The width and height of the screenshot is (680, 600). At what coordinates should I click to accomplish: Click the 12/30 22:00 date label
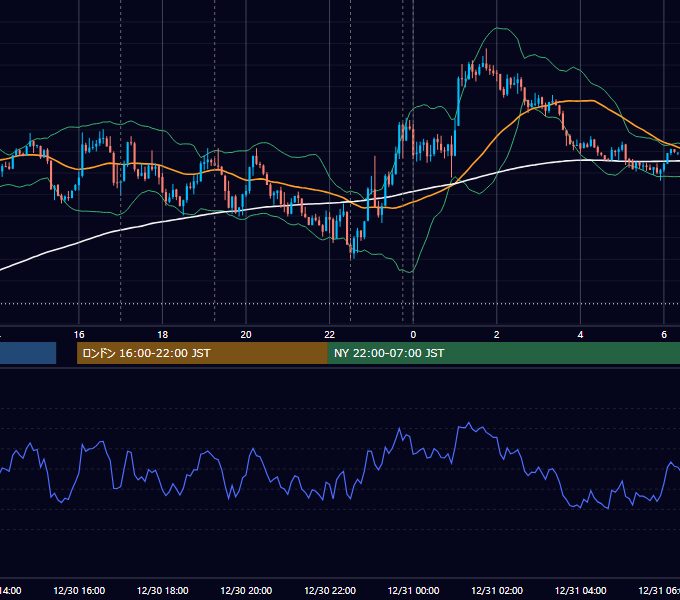coord(330,591)
